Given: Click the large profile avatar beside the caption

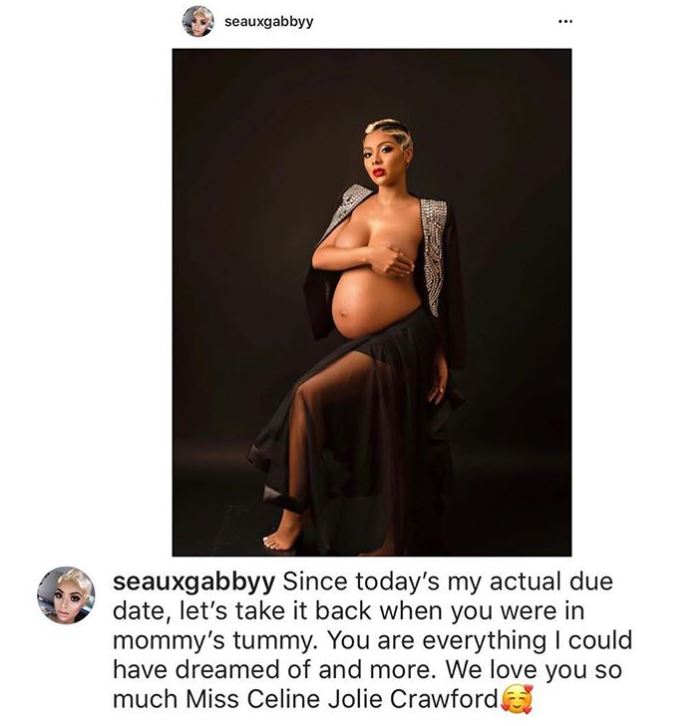Looking at the screenshot, I should [x=66, y=595].
